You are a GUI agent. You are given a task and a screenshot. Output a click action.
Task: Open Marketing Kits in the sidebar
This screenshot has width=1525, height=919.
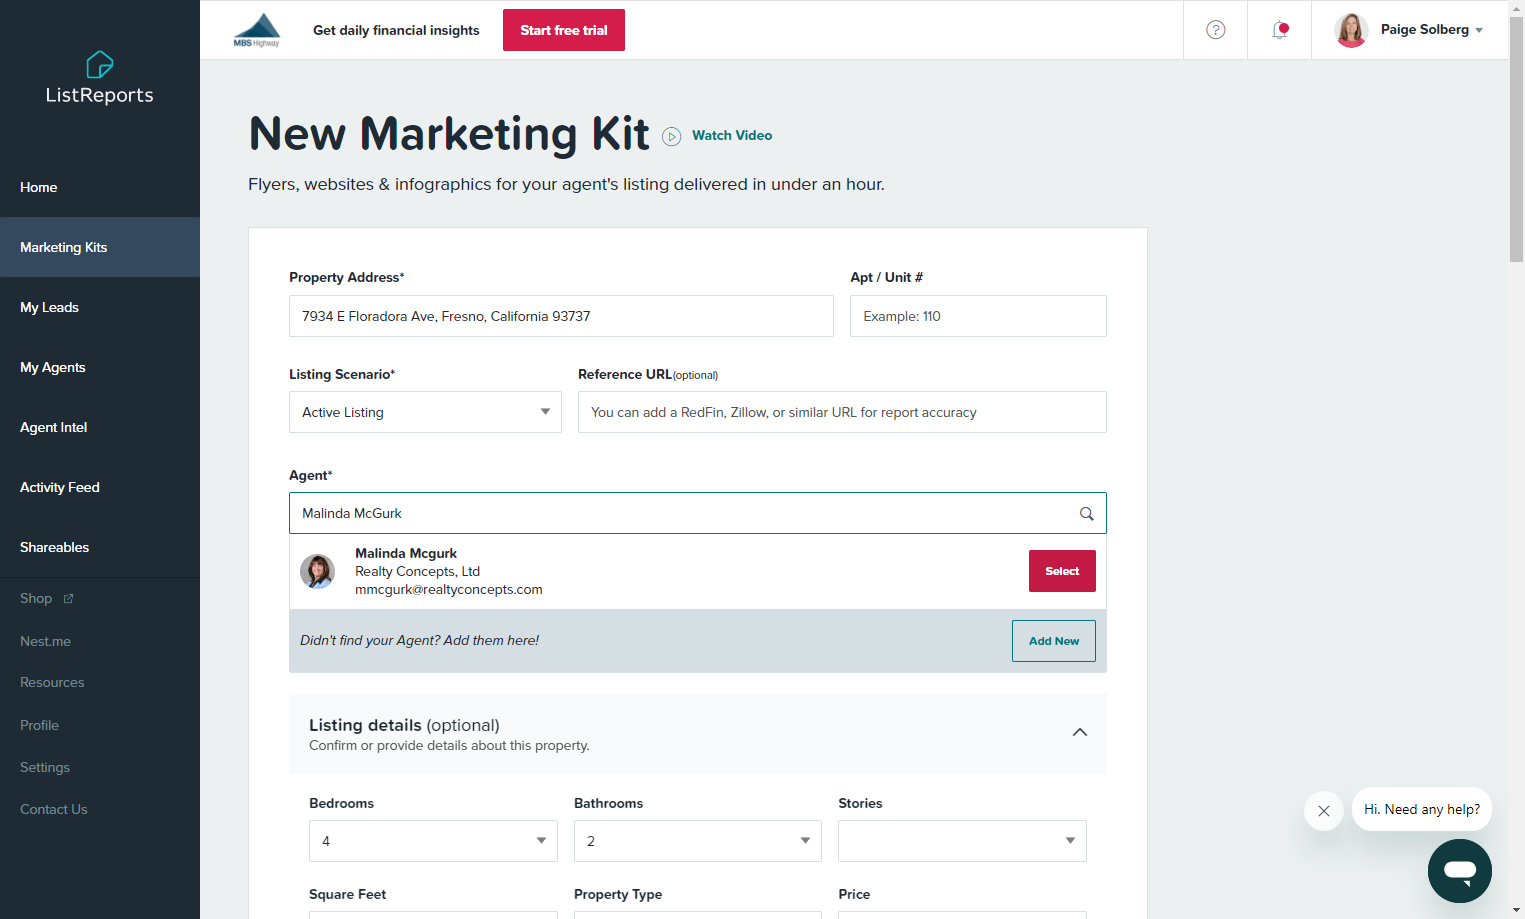(100, 247)
